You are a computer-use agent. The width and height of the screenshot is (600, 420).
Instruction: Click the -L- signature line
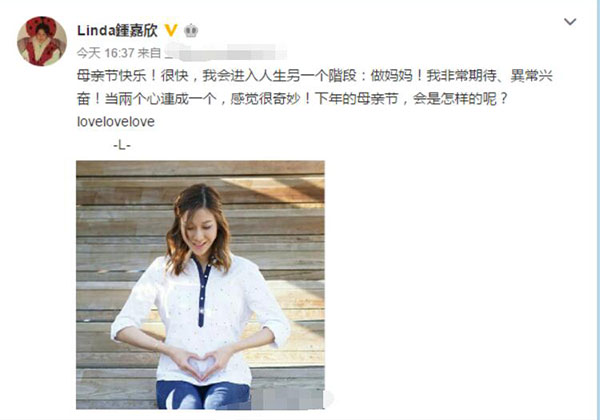(122, 145)
